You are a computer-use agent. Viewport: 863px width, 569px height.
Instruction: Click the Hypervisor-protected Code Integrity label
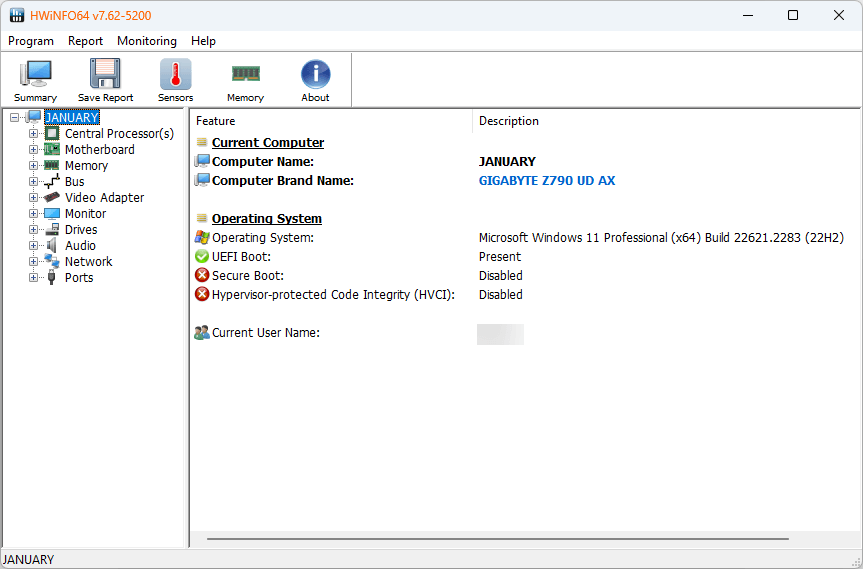pyautogui.click(x=334, y=294)
